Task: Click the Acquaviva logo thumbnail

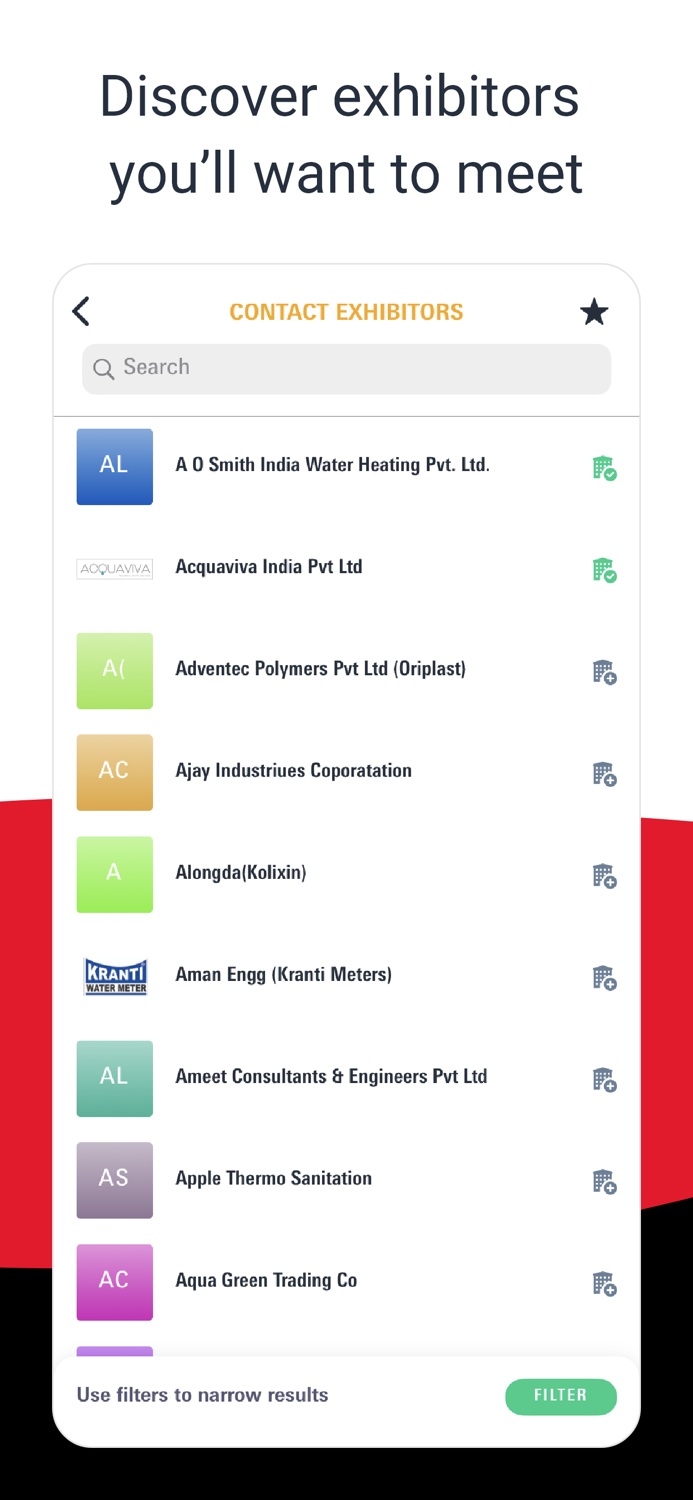Action: [115, 569]
